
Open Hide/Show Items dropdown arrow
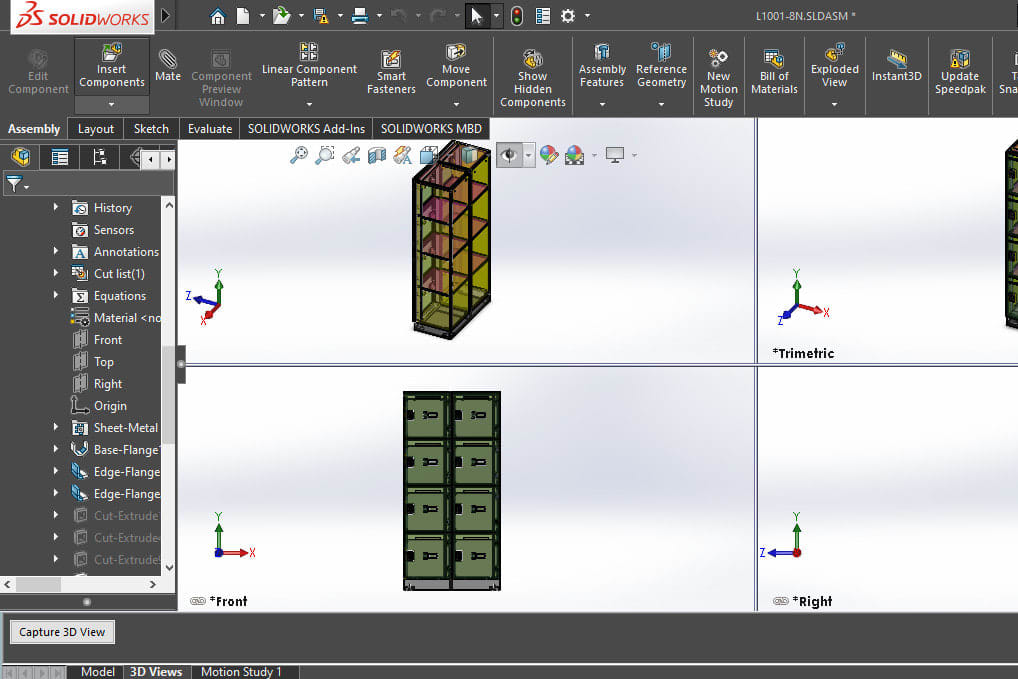click(x=528, y=155)
